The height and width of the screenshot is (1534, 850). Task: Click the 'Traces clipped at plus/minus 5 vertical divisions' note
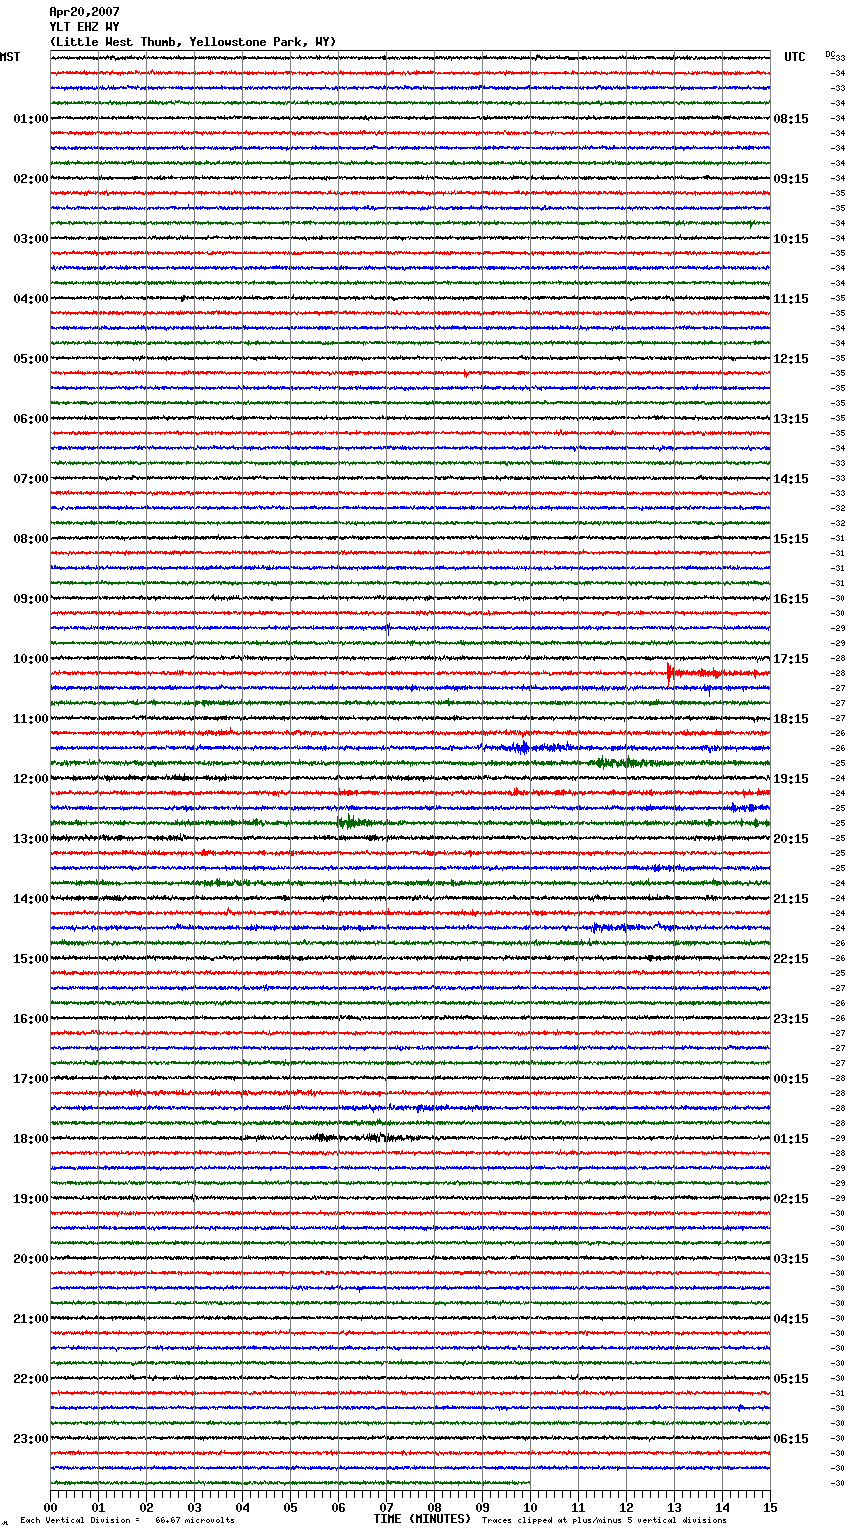tap(604, 1520)
